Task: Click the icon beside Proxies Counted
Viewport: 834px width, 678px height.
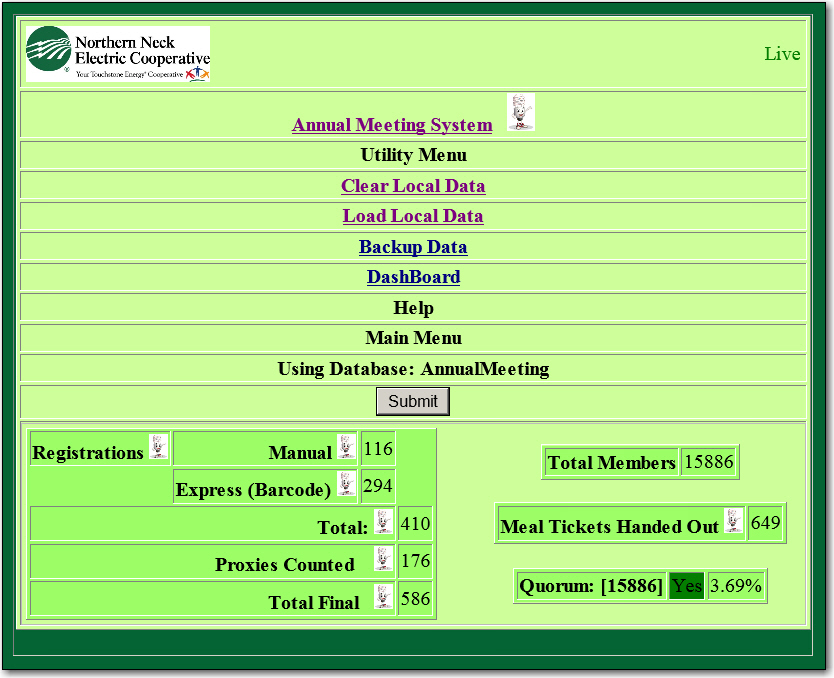Action: [x=384, y=559]
